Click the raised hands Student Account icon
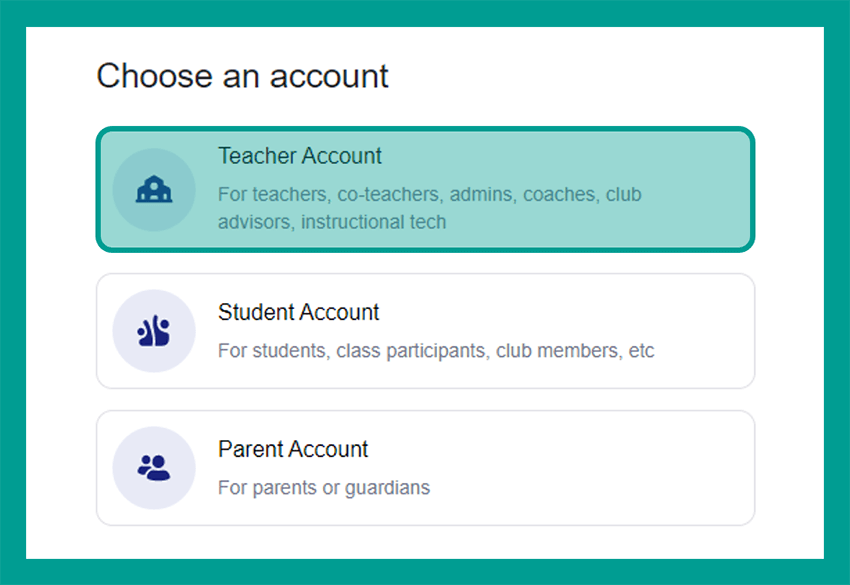850x585 pixels. click(154, 331)
